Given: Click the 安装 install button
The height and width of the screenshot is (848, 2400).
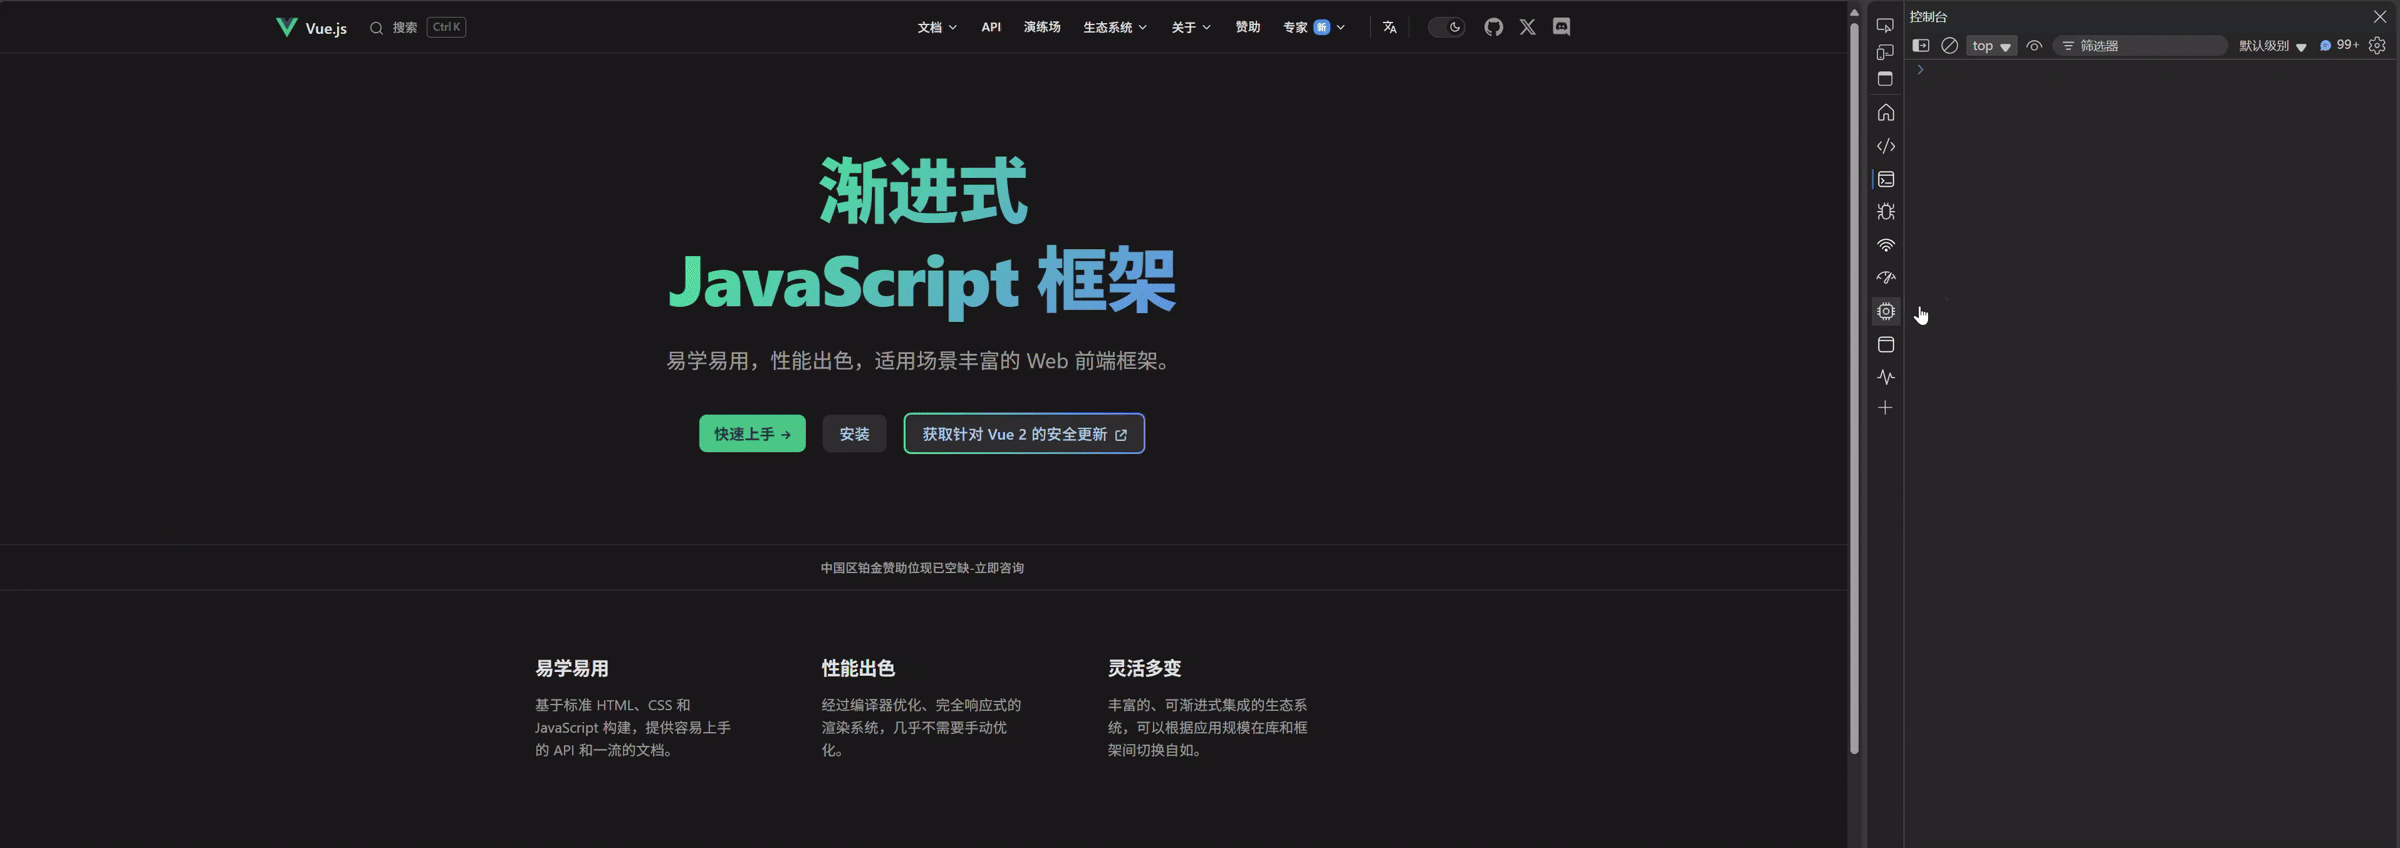Looking at the screenshot, I should point(854,433).
